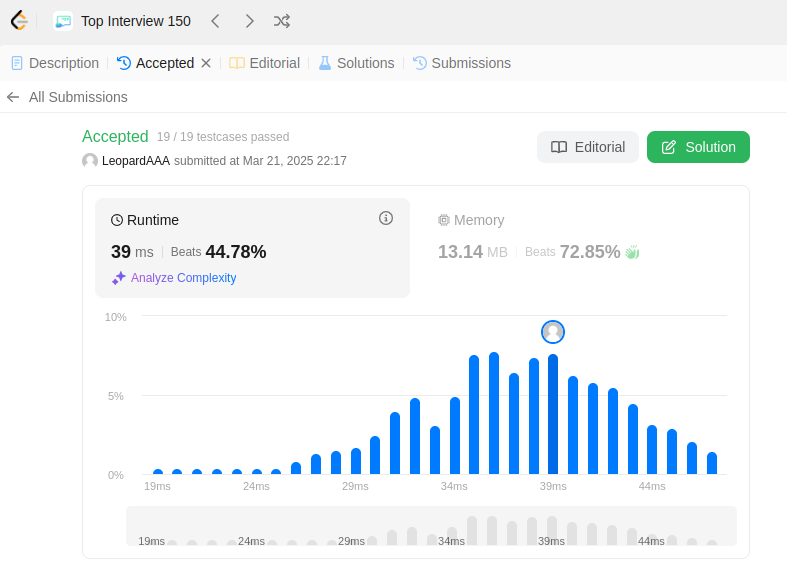Click the tallest bar near 36ms
Screen dimensions: 787x572
tap(494, 413)
